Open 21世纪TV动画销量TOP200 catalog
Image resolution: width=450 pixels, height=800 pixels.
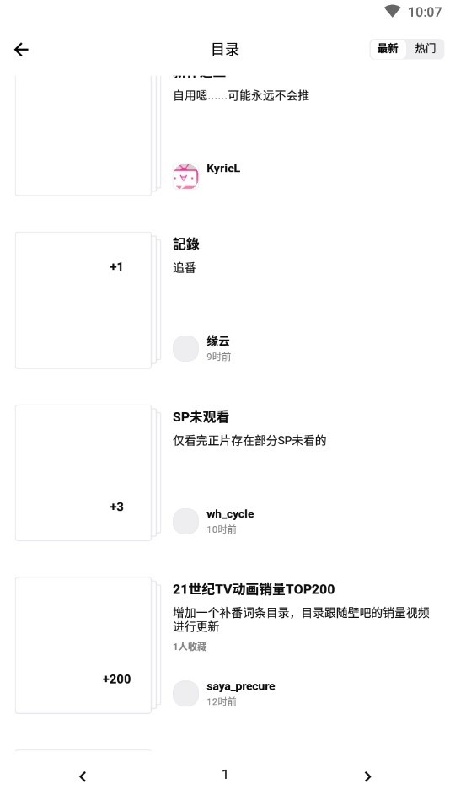pyautogui.click(x=254, y=589)
